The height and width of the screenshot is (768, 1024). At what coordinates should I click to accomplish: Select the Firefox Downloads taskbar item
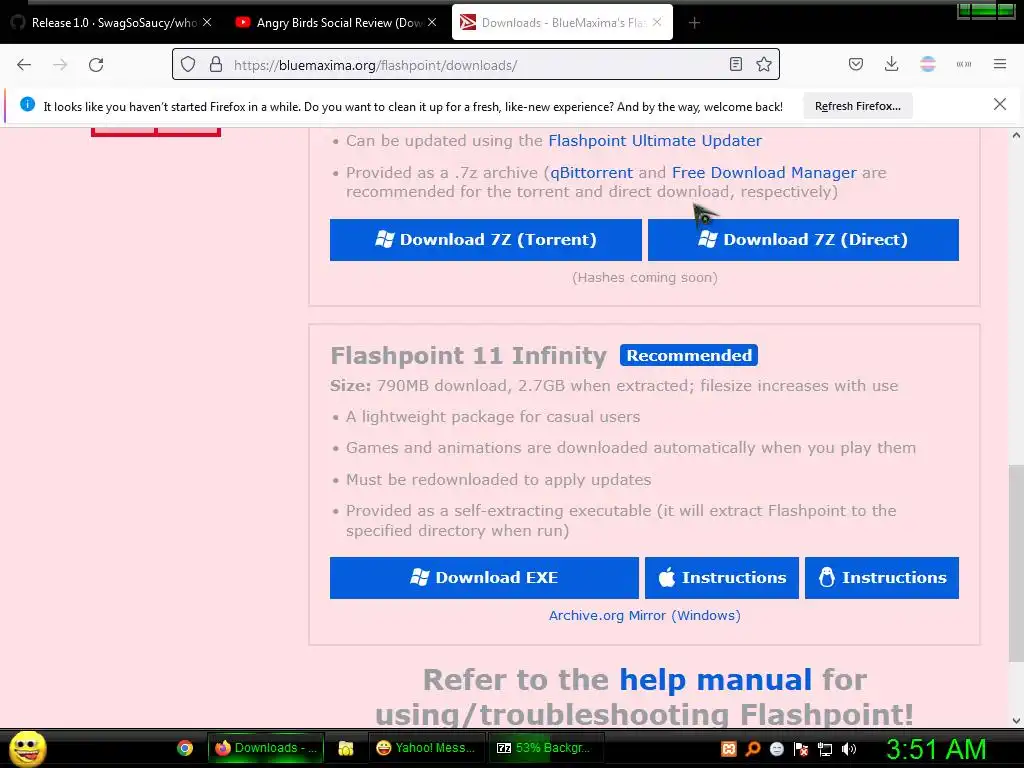[266, 748]
